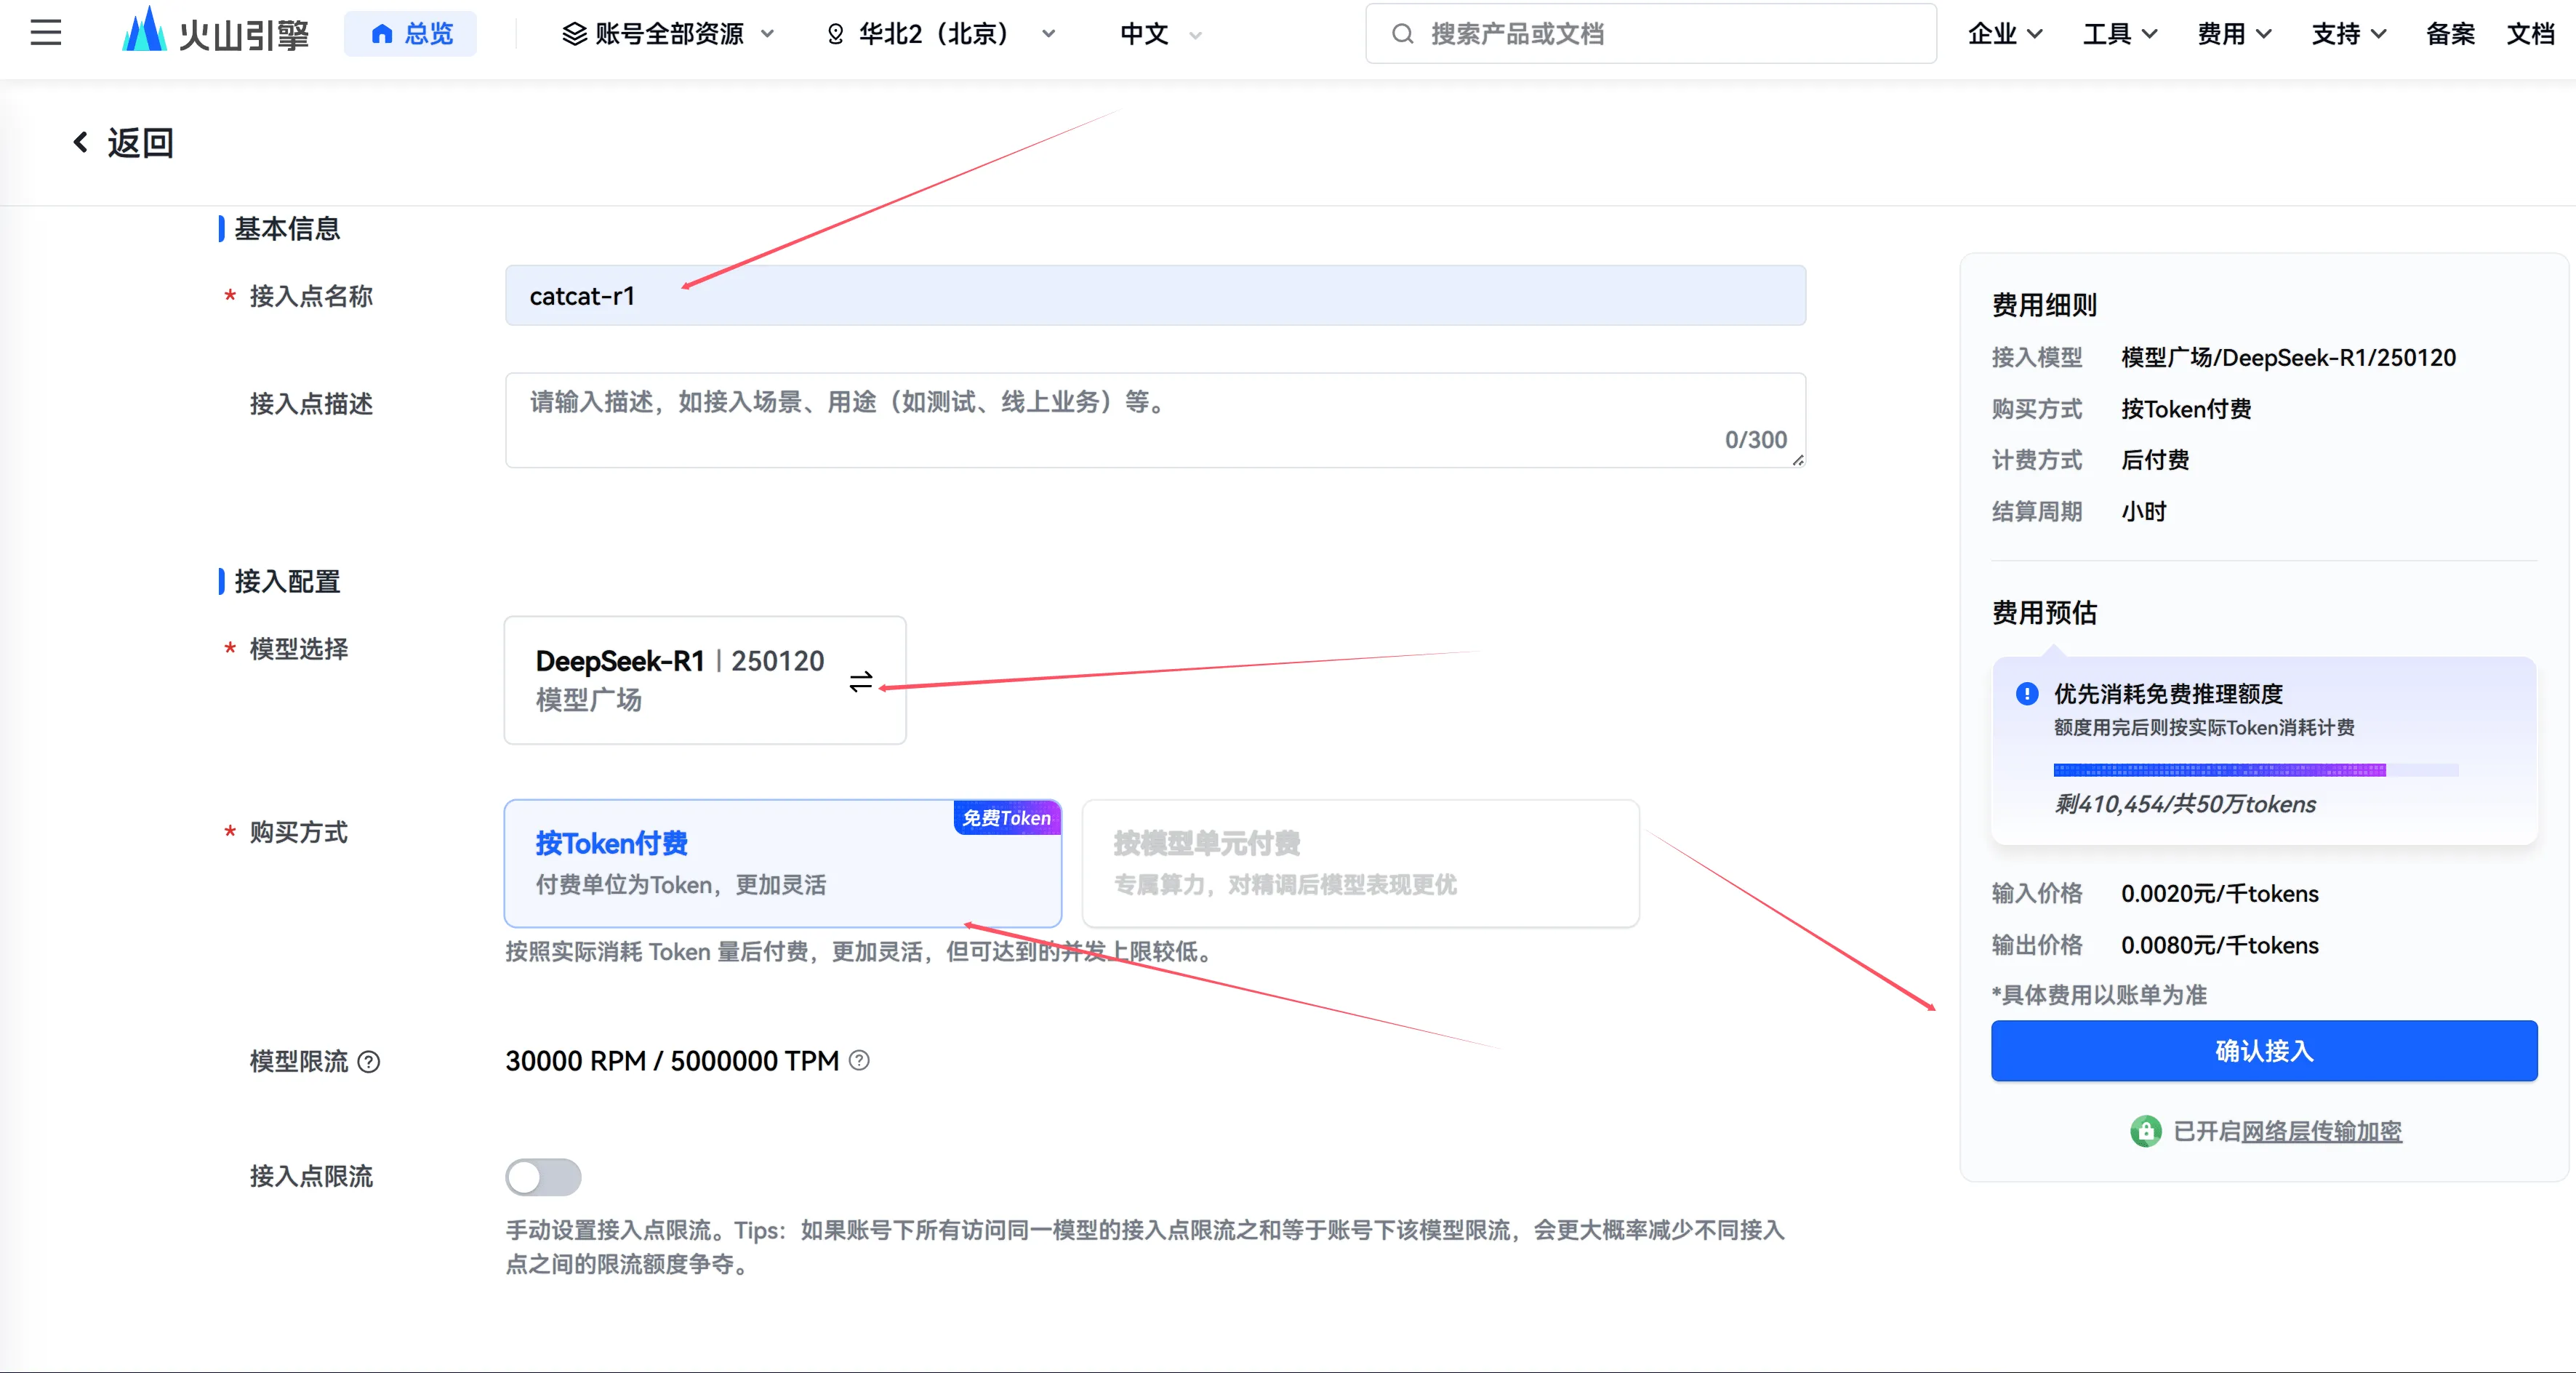Click into the 接入点描述 text area
The image size is (2576, 1373).
(1155, 420)
